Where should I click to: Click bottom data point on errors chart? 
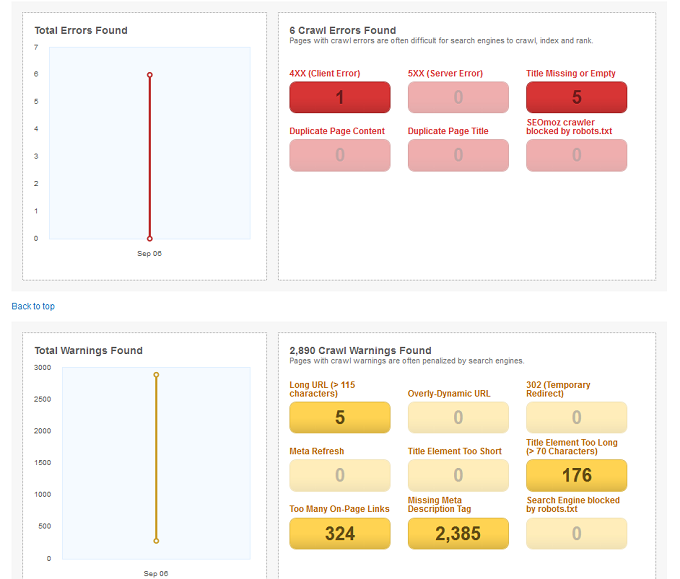tap(150, 239)
